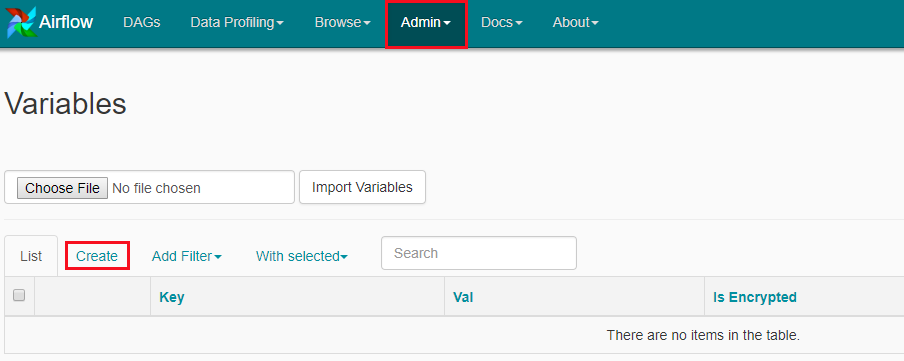Click the Choose File button

(x=62, y=188)
